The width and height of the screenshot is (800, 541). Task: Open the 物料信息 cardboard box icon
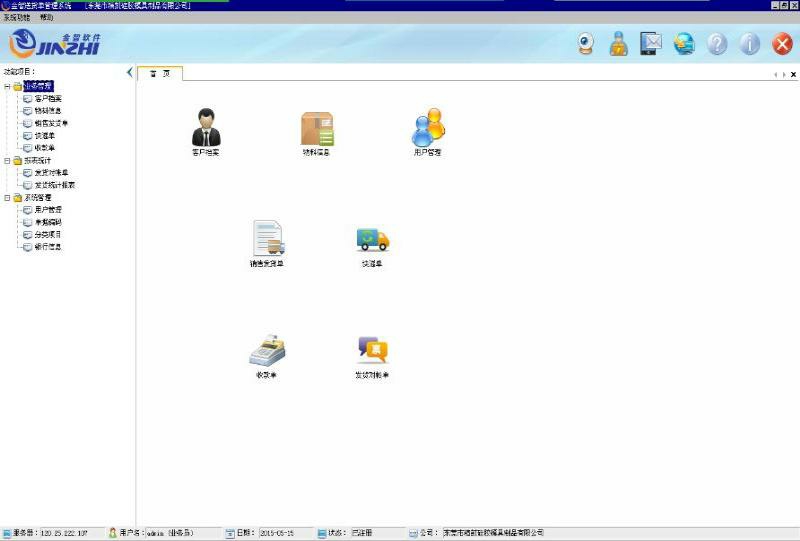317,128
